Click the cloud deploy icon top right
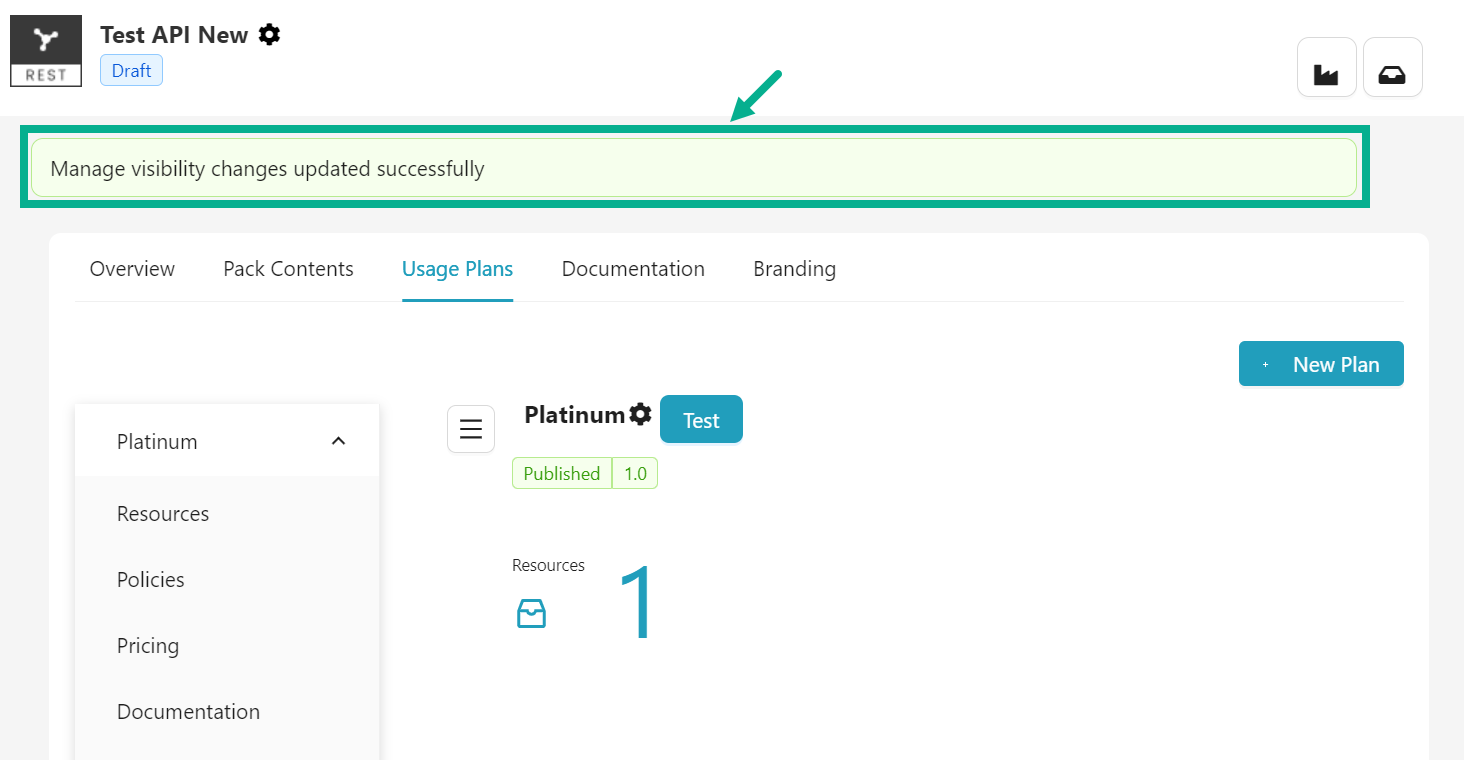This screenshot has height=760, width=1464. pyautogui.click(x=1392, y=66)
